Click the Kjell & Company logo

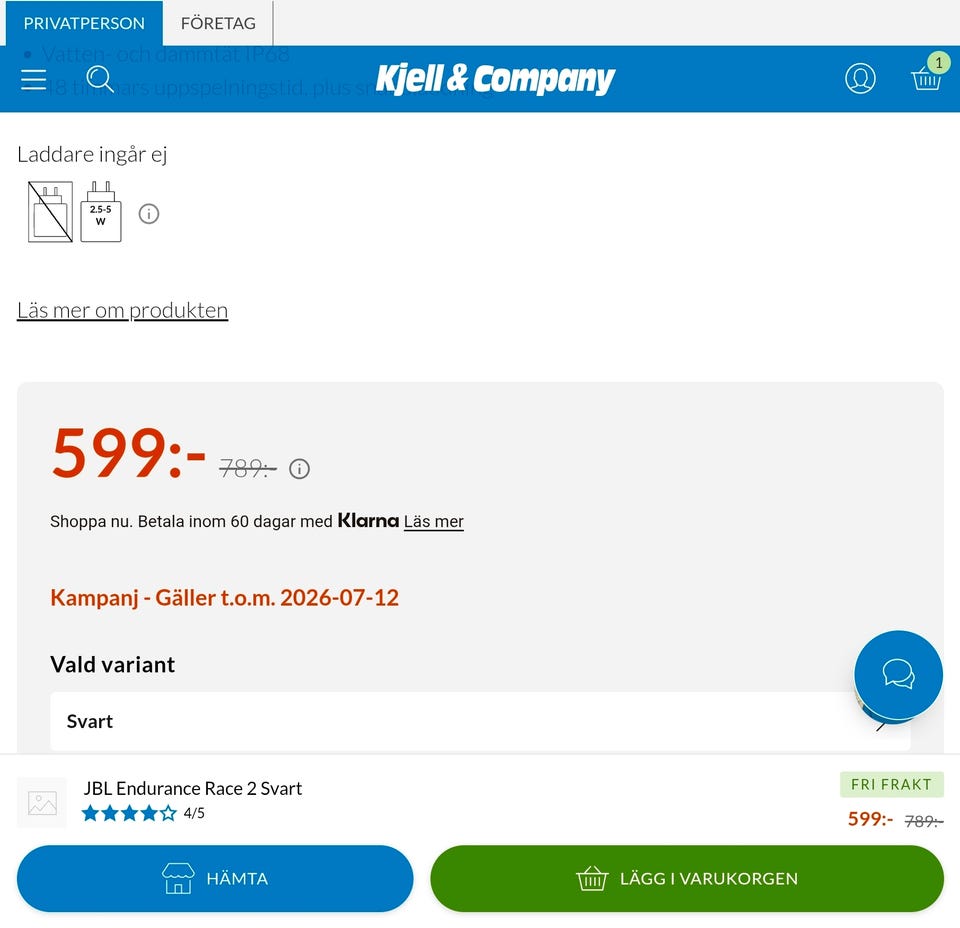(495, 79)
